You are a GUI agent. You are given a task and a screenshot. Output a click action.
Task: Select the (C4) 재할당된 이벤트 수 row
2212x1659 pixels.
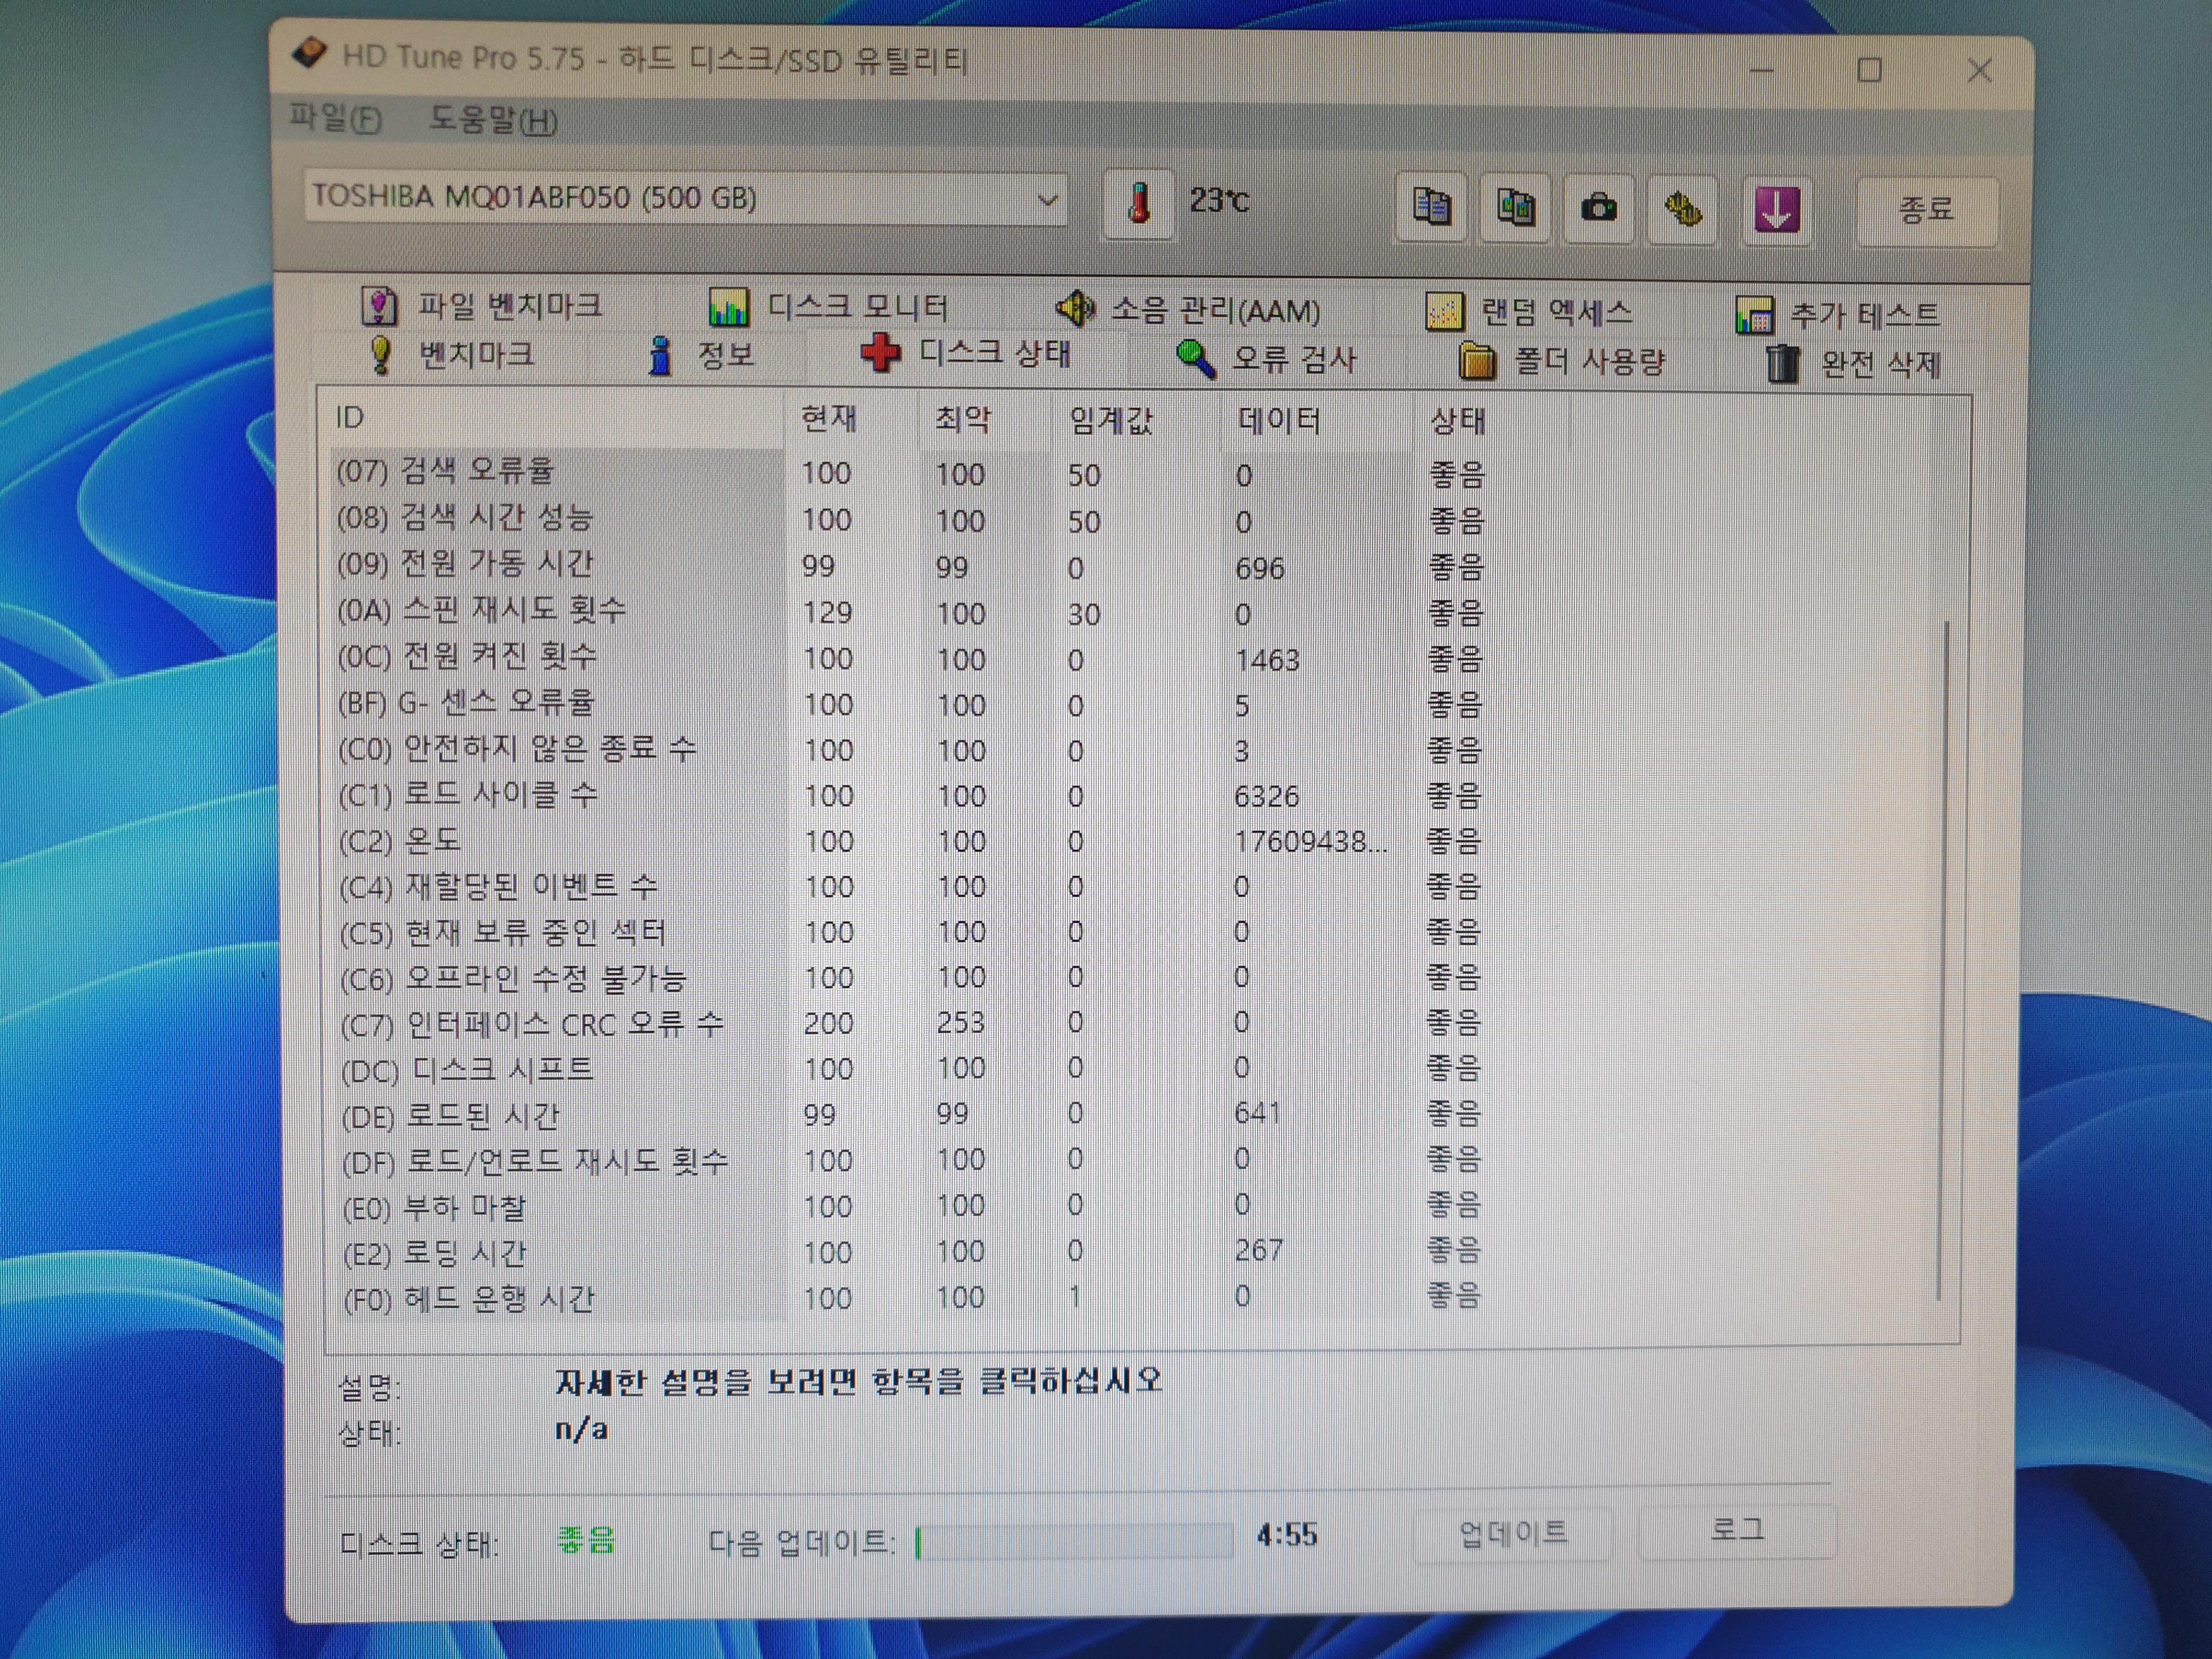pos(910,886)
